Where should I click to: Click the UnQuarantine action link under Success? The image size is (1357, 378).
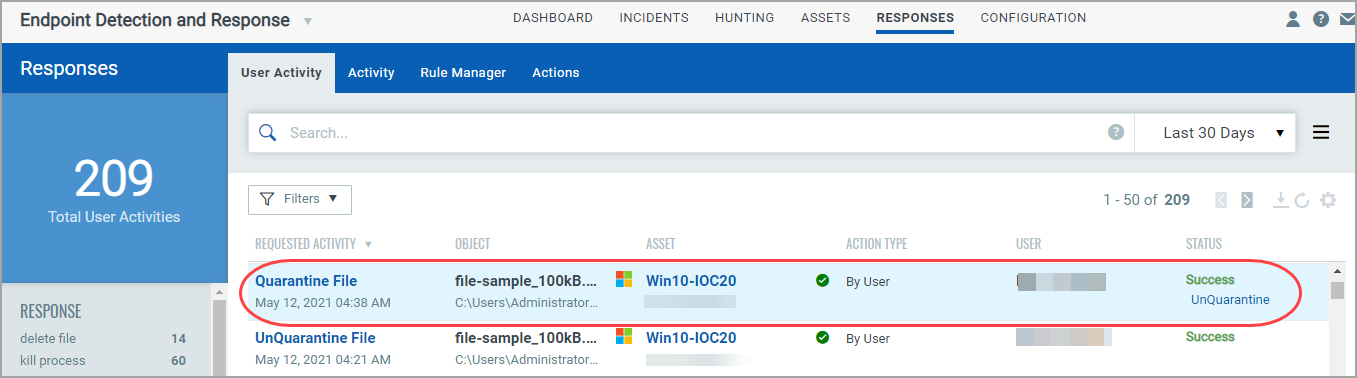(x=1230, y=300)
